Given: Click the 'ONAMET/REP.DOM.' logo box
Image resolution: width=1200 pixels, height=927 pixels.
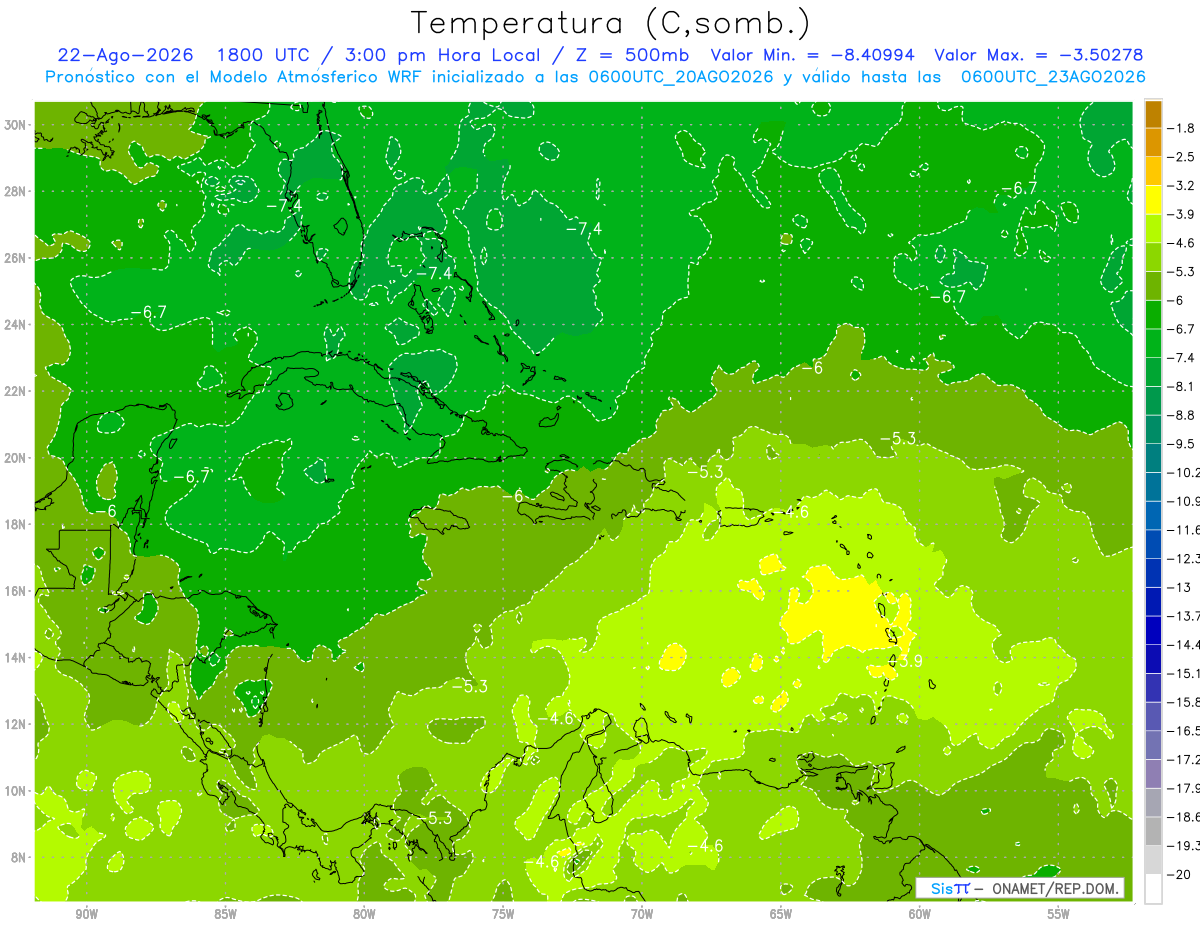Looking at the screenshot, I should coord(1020,888).
